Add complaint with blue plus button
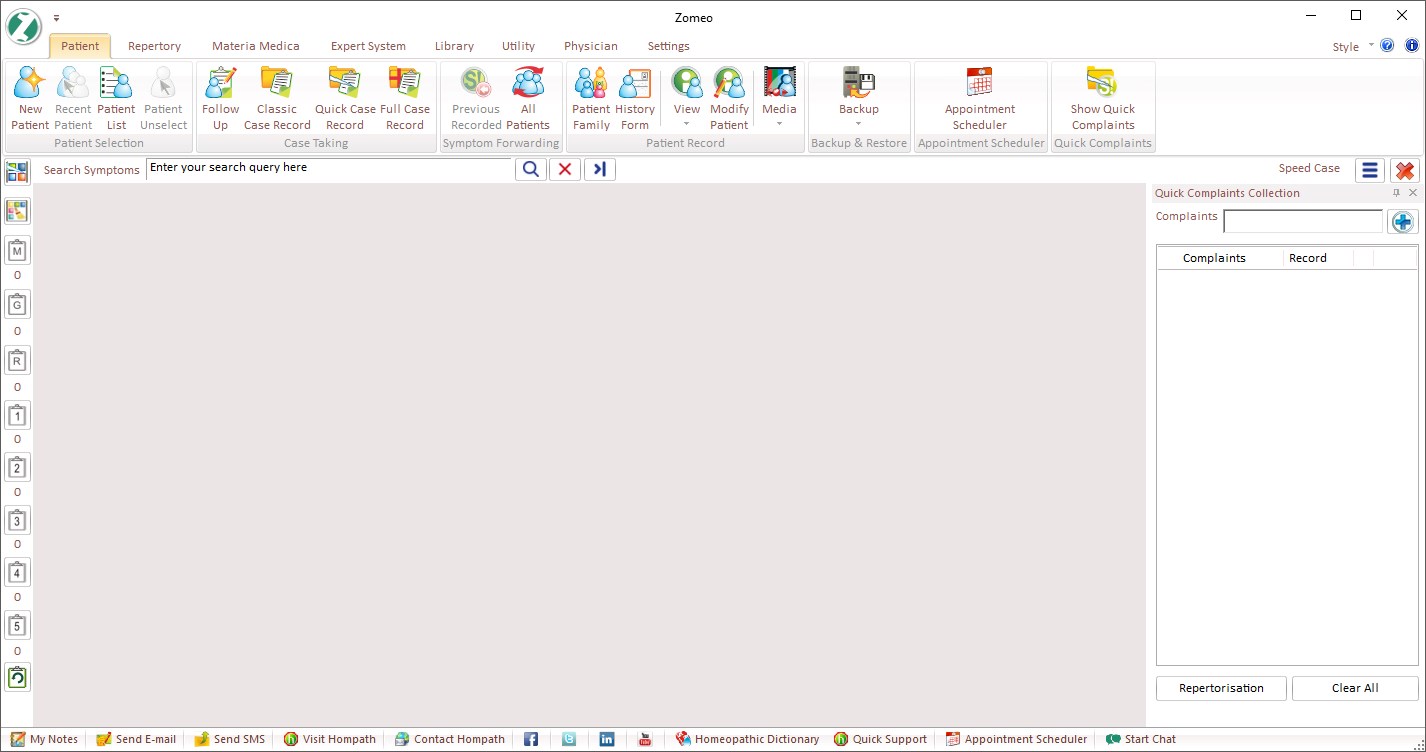This screenshot has width=1426, height=752. pos(1403,222)
